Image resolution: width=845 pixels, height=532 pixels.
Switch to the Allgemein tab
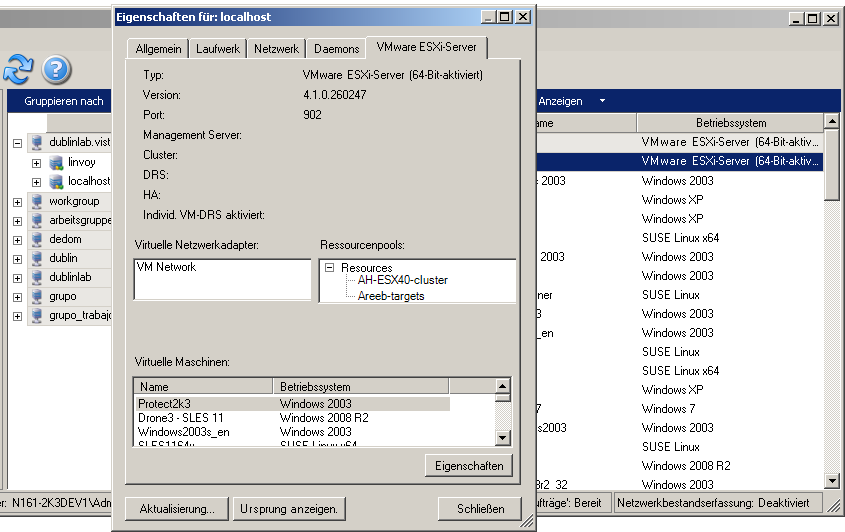(x=158, y=49)
